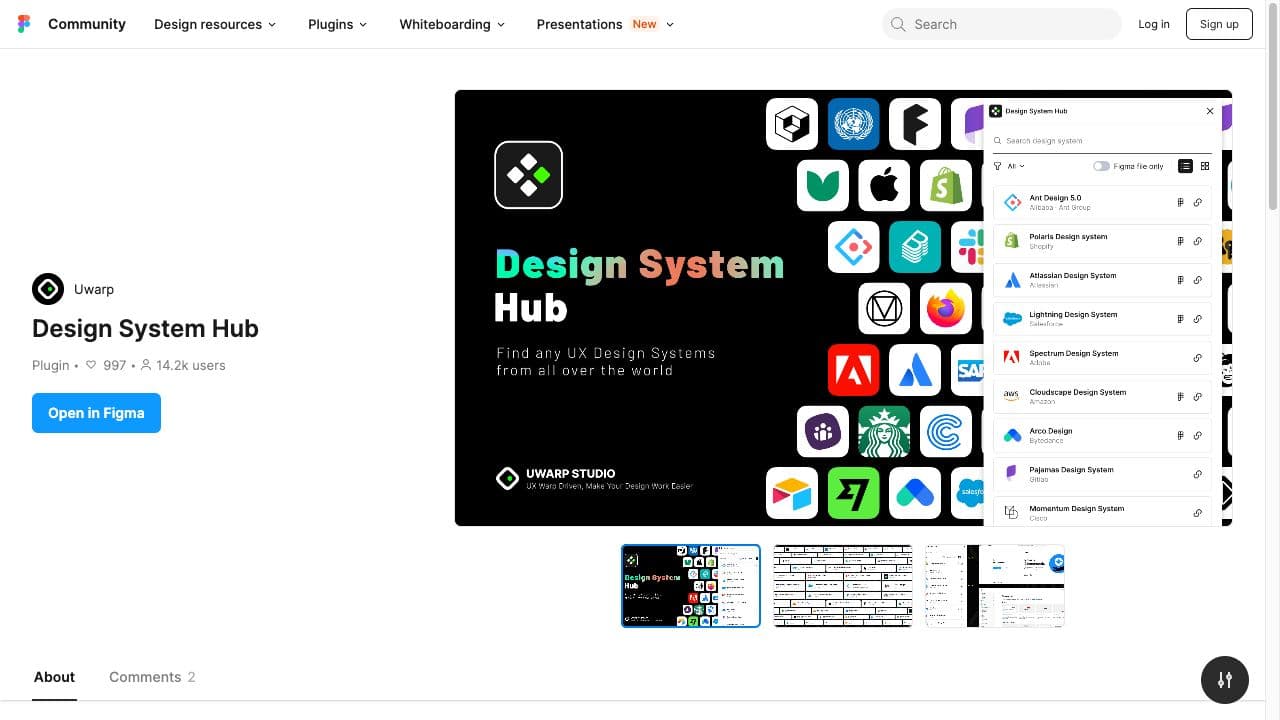Click the Apple logo tile in preview image
This screenshot has width=1280, height=720.
coord(884,185)
